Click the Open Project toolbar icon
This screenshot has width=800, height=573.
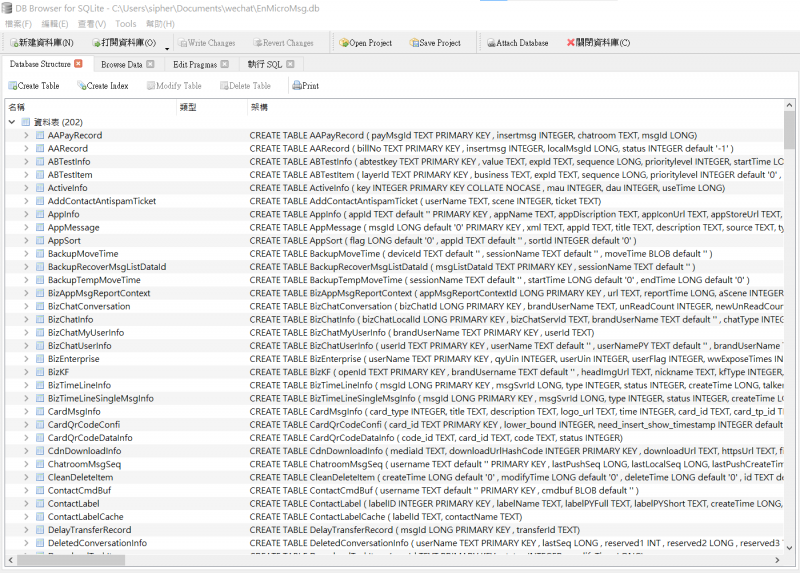344,43
